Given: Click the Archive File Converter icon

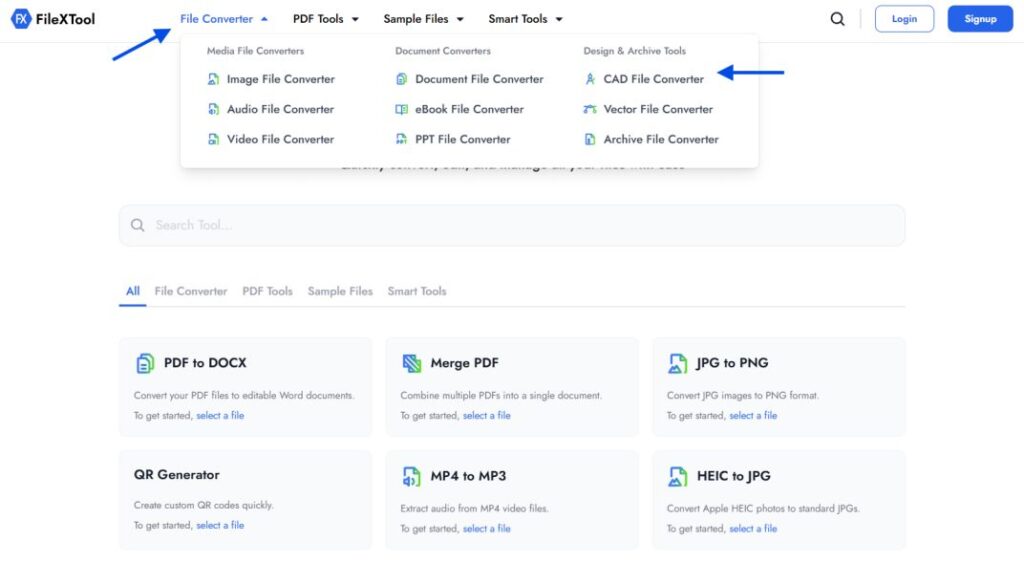Looking at the screenshot, I should [x=590, y=139].
